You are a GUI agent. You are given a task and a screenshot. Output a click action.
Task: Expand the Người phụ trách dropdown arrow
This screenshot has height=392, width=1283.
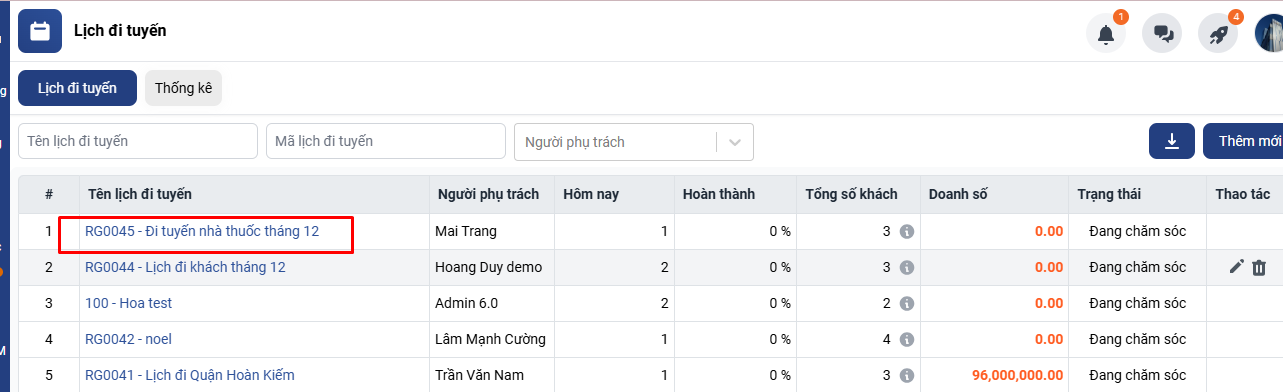pos(735,142)
